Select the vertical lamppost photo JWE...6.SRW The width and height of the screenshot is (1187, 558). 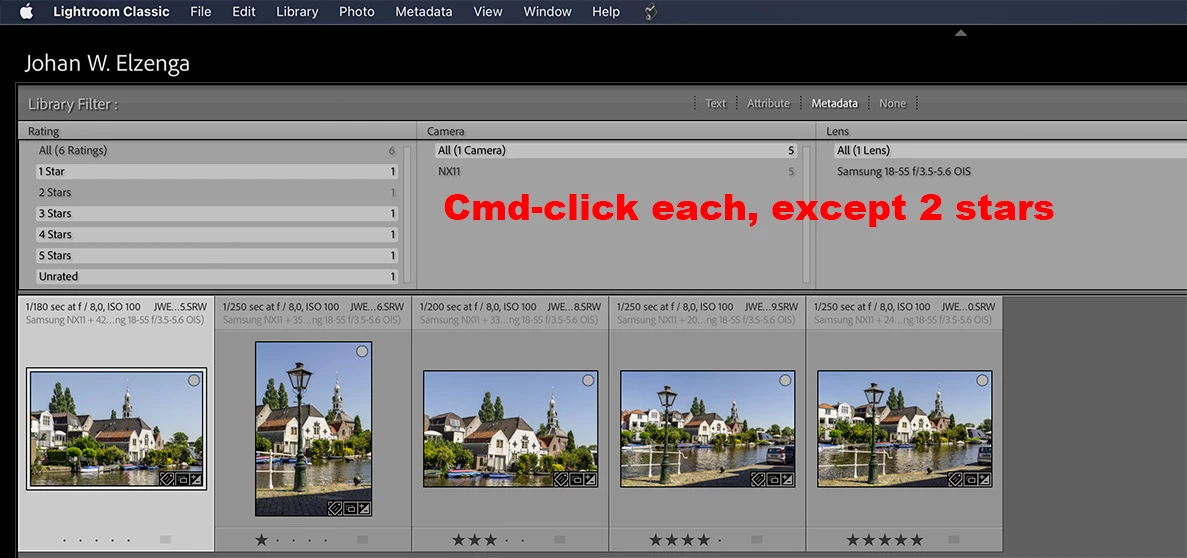tap(313, 429)
